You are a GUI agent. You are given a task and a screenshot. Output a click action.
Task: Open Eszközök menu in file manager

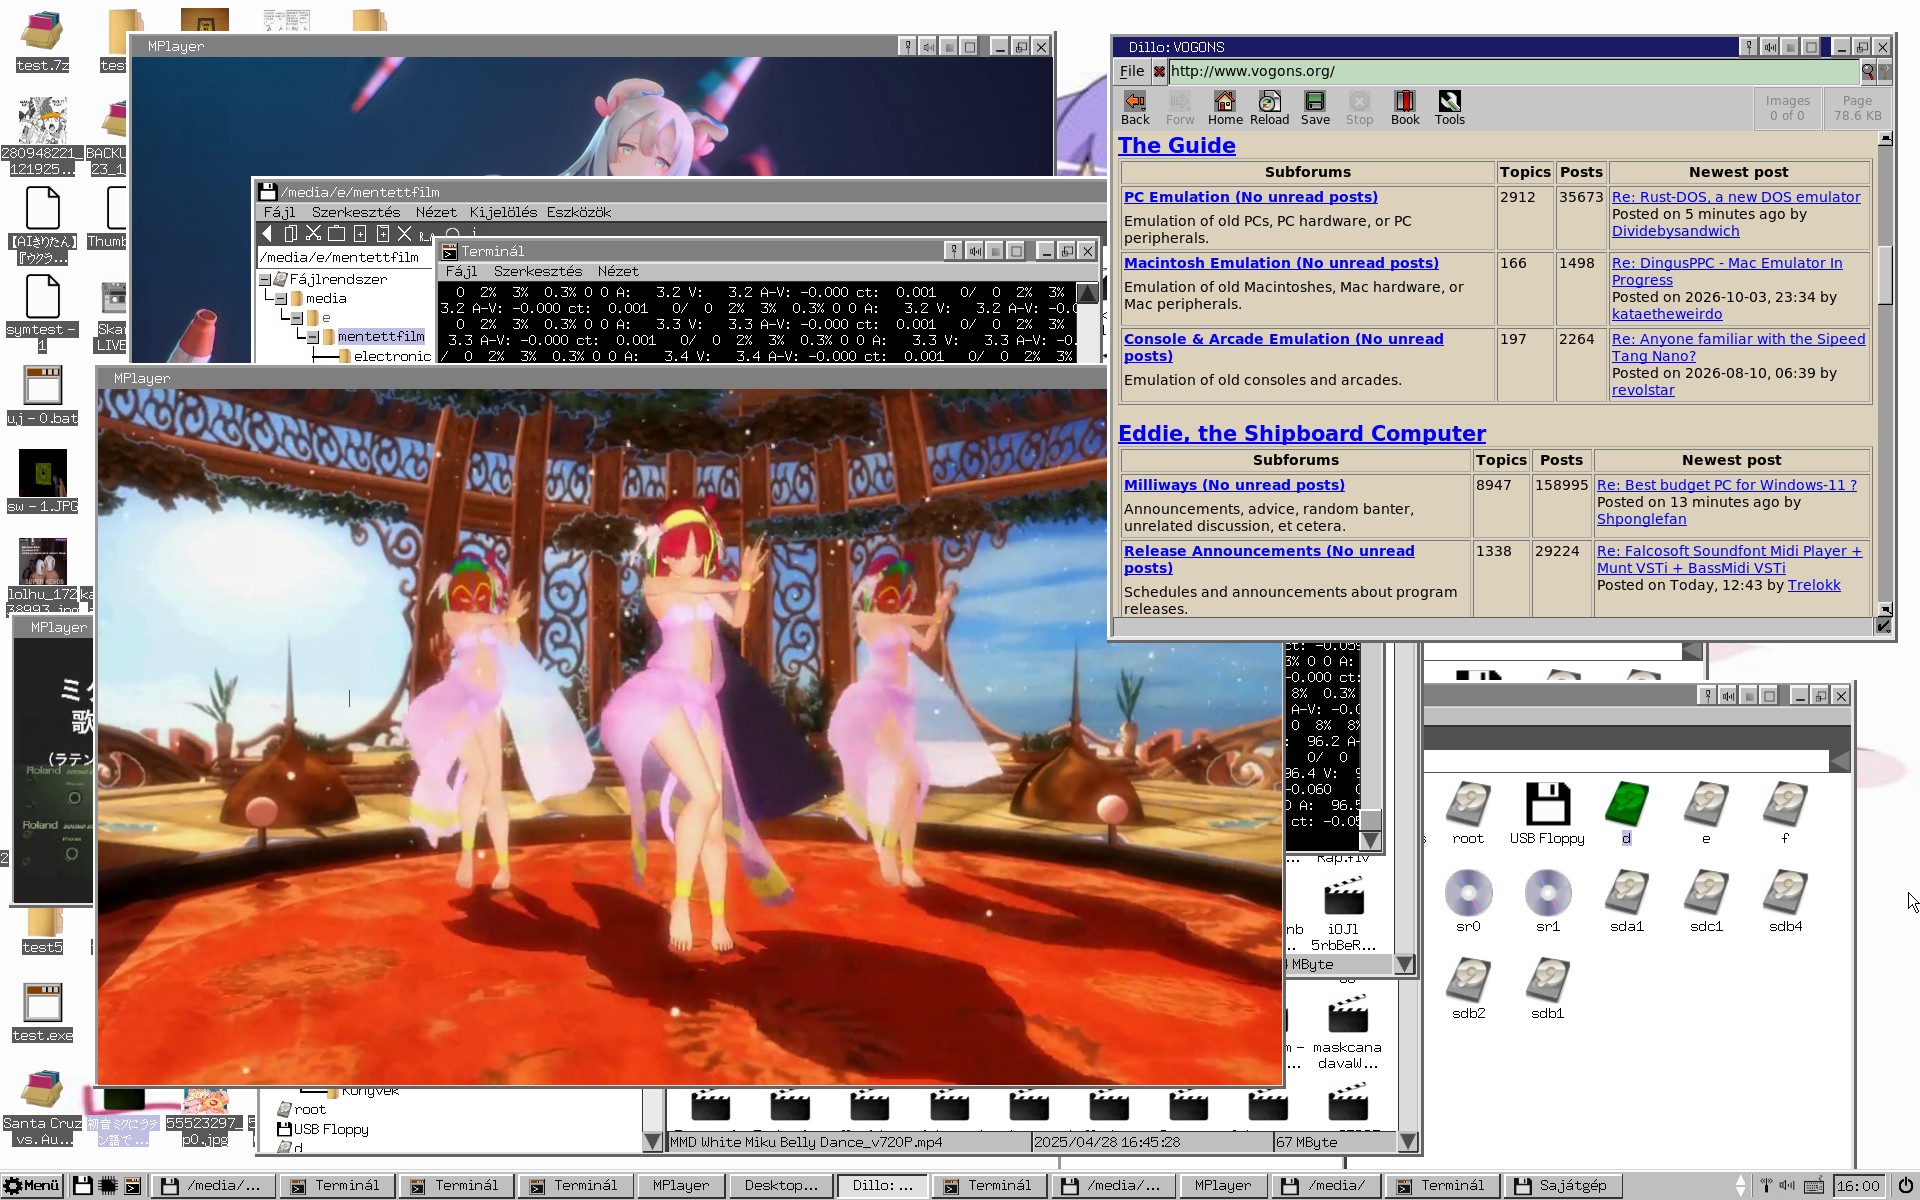coord(578,212)
